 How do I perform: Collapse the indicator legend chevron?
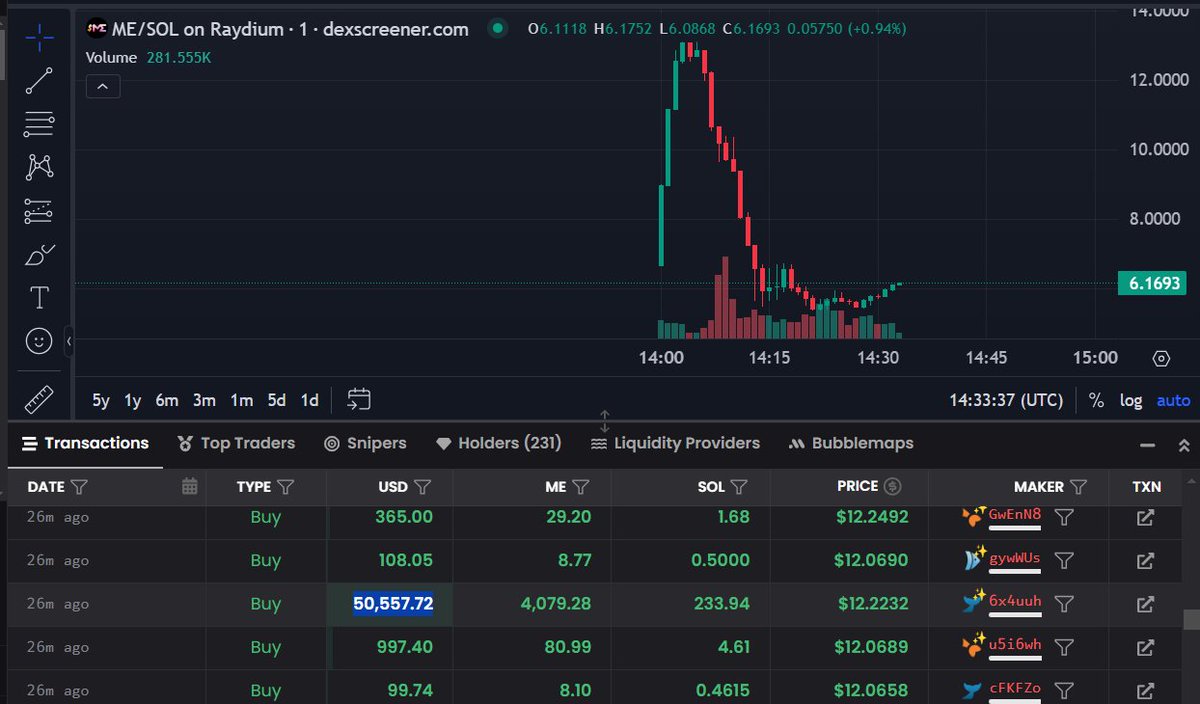(103, 87)
